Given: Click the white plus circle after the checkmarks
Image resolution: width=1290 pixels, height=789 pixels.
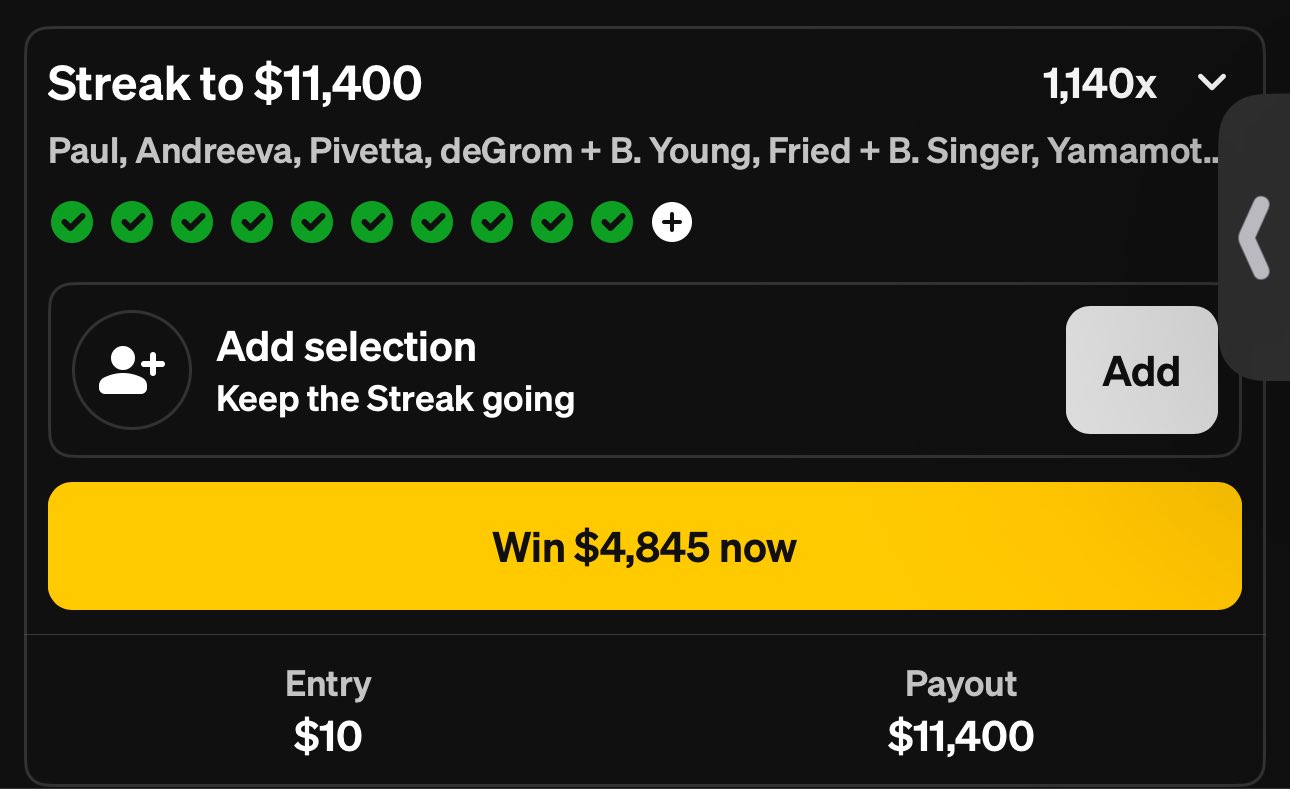Looking at the screenshot, I should 672,223.
